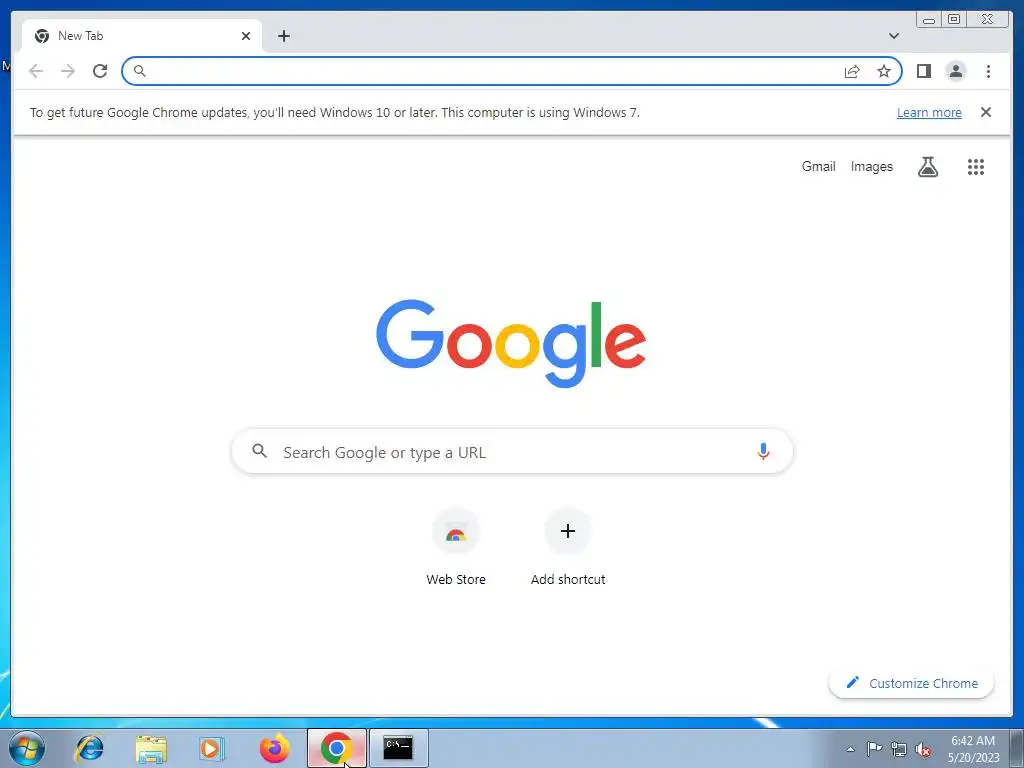Select the New Tab tab
The image size is (1024, 768).
[142, 36]
